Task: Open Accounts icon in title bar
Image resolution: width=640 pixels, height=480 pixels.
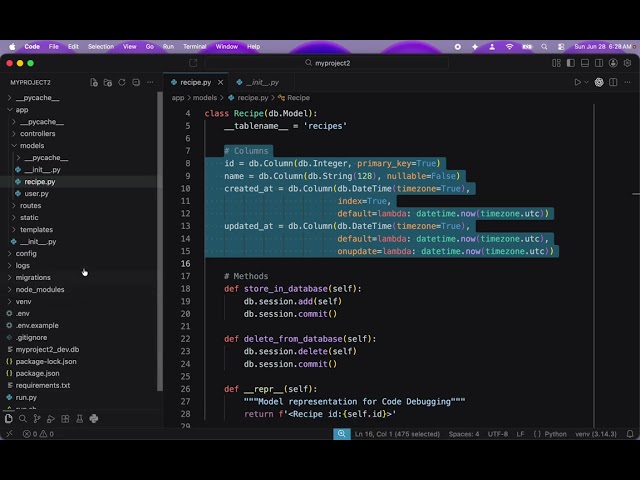Action: (x=613, y=63)
